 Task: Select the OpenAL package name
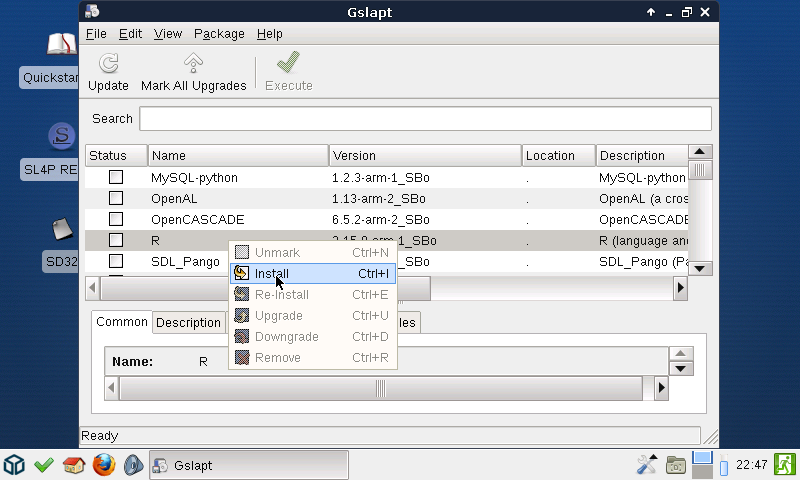(174, 198)
